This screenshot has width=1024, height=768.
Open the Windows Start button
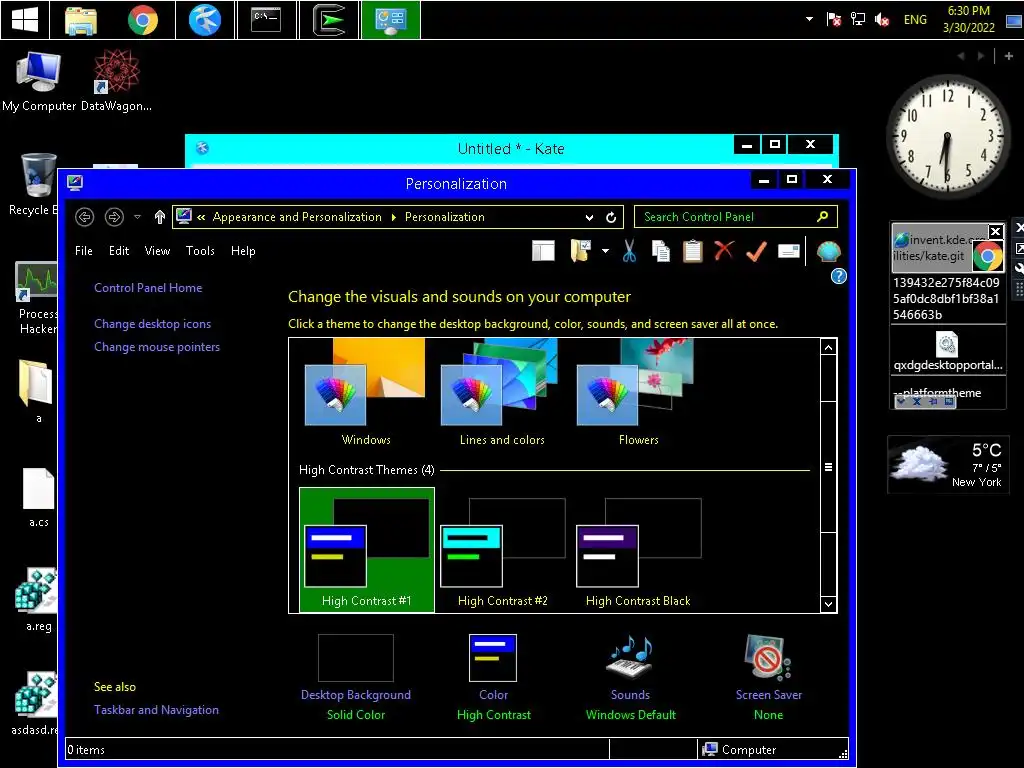pos(25,20)
